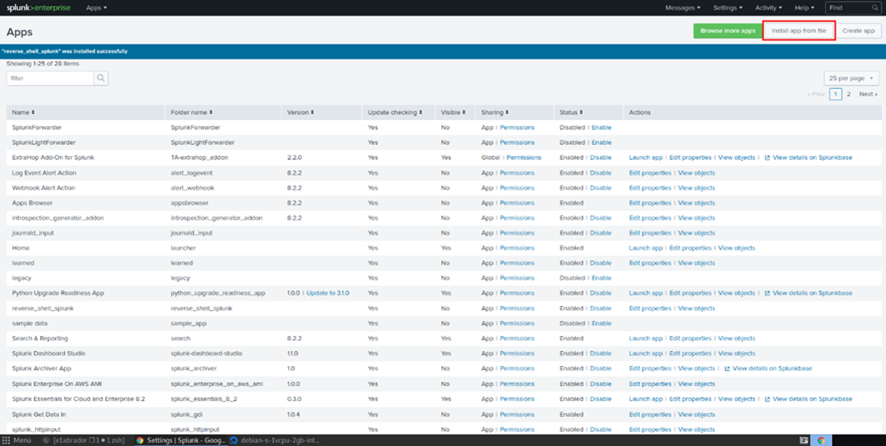View Splunk Archiver App details on Splunkbase
The width and height of the screenshot is (886, 446).
(x=772, y=369)
